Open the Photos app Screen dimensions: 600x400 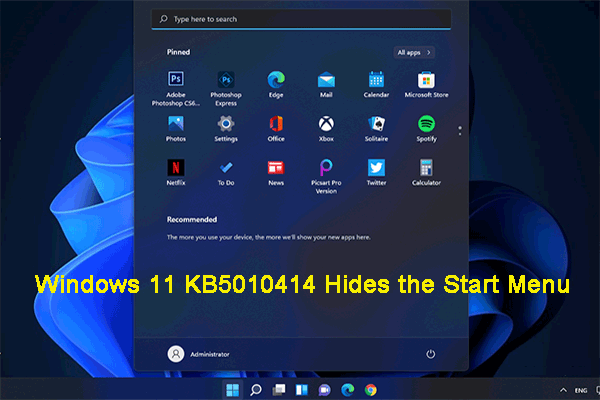176,129
